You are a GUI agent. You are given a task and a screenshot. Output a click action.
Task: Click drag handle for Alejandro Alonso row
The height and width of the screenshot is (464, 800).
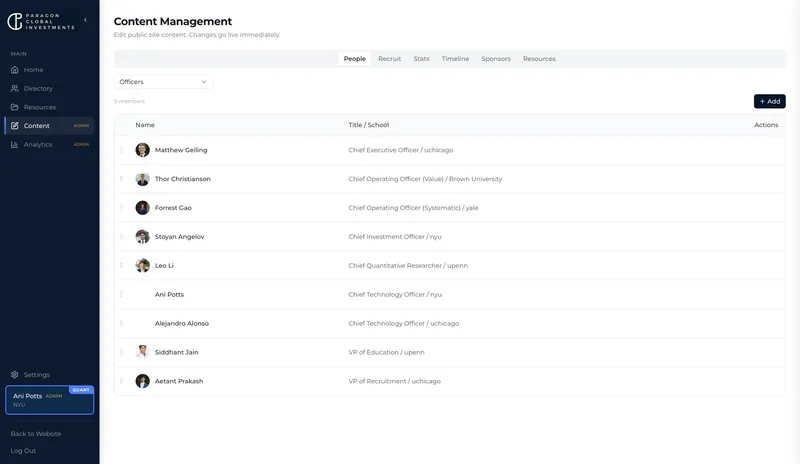[x=121, y=323]
